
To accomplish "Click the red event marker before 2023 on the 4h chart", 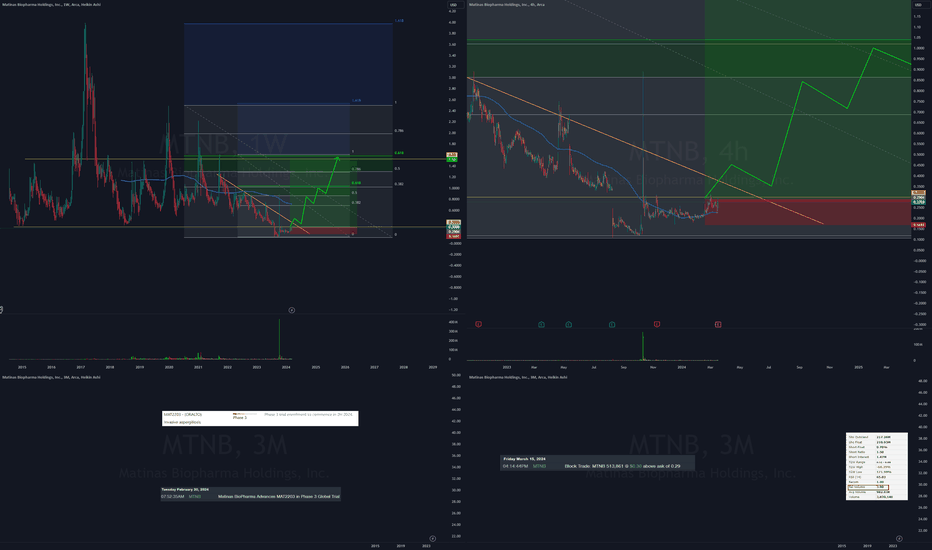I will coord(478,324).
